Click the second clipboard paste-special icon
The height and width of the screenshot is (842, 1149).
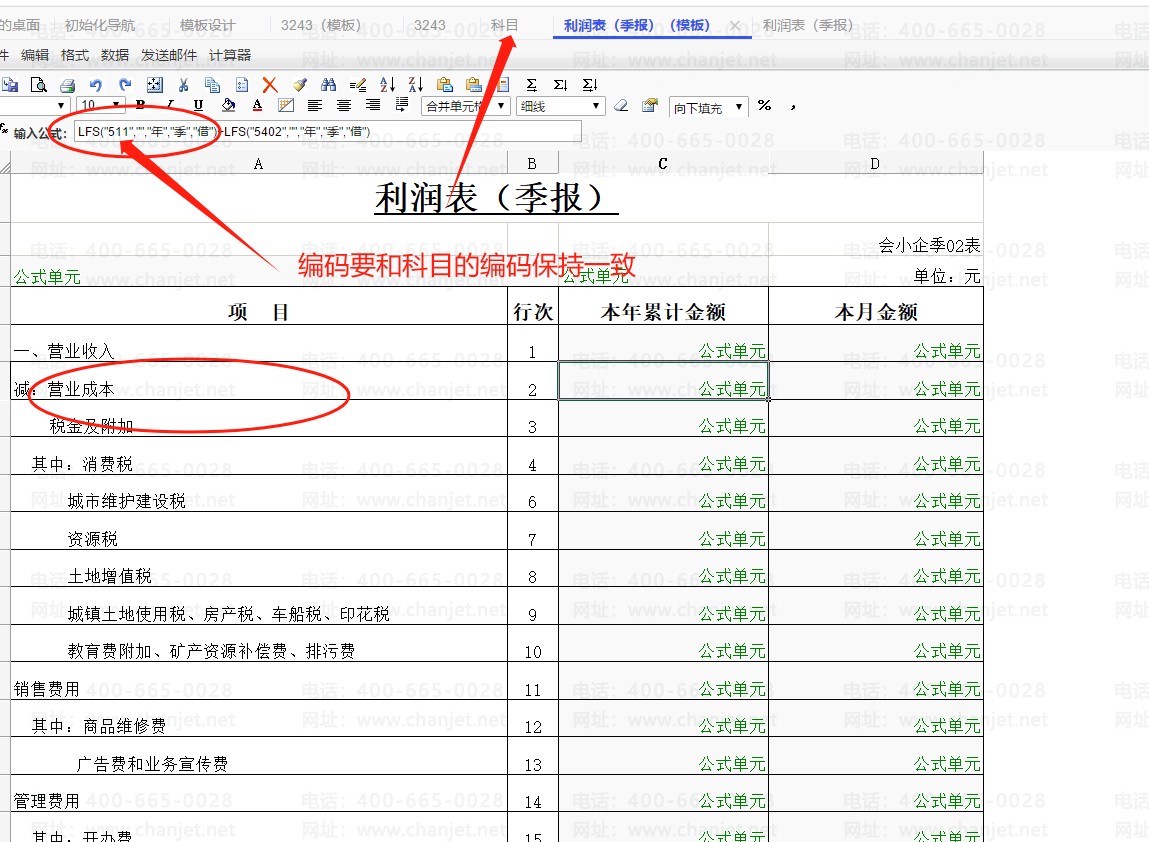[474, 85]
